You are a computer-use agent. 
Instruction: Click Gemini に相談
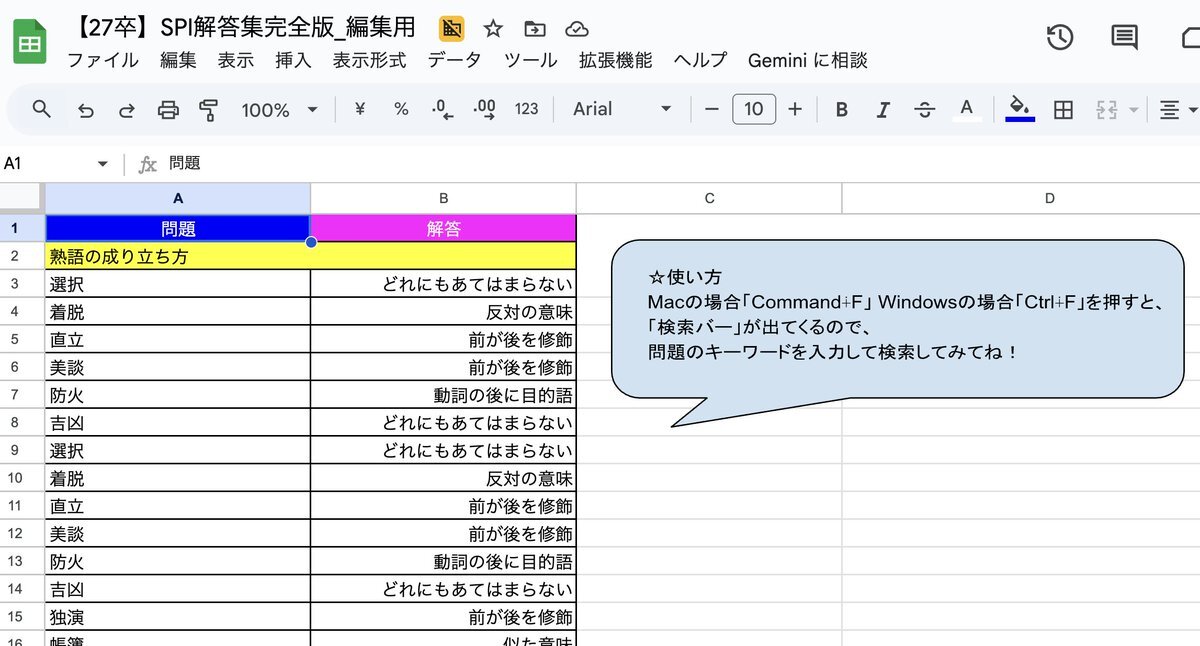[808, 60]
